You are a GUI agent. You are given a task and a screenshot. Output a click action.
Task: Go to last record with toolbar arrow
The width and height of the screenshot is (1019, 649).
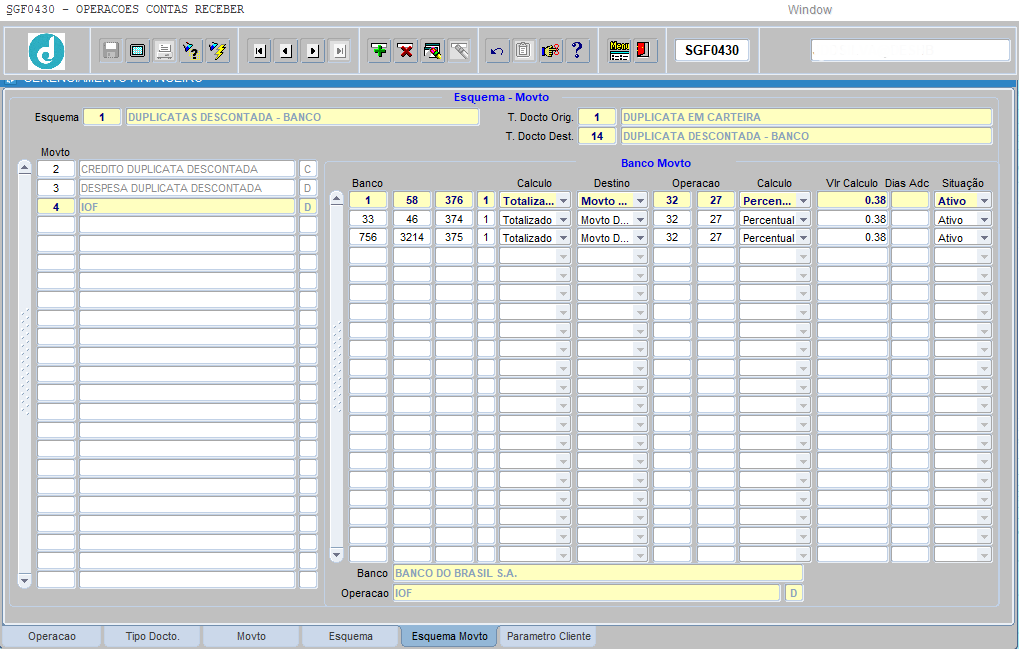click(x=339, y=51)
